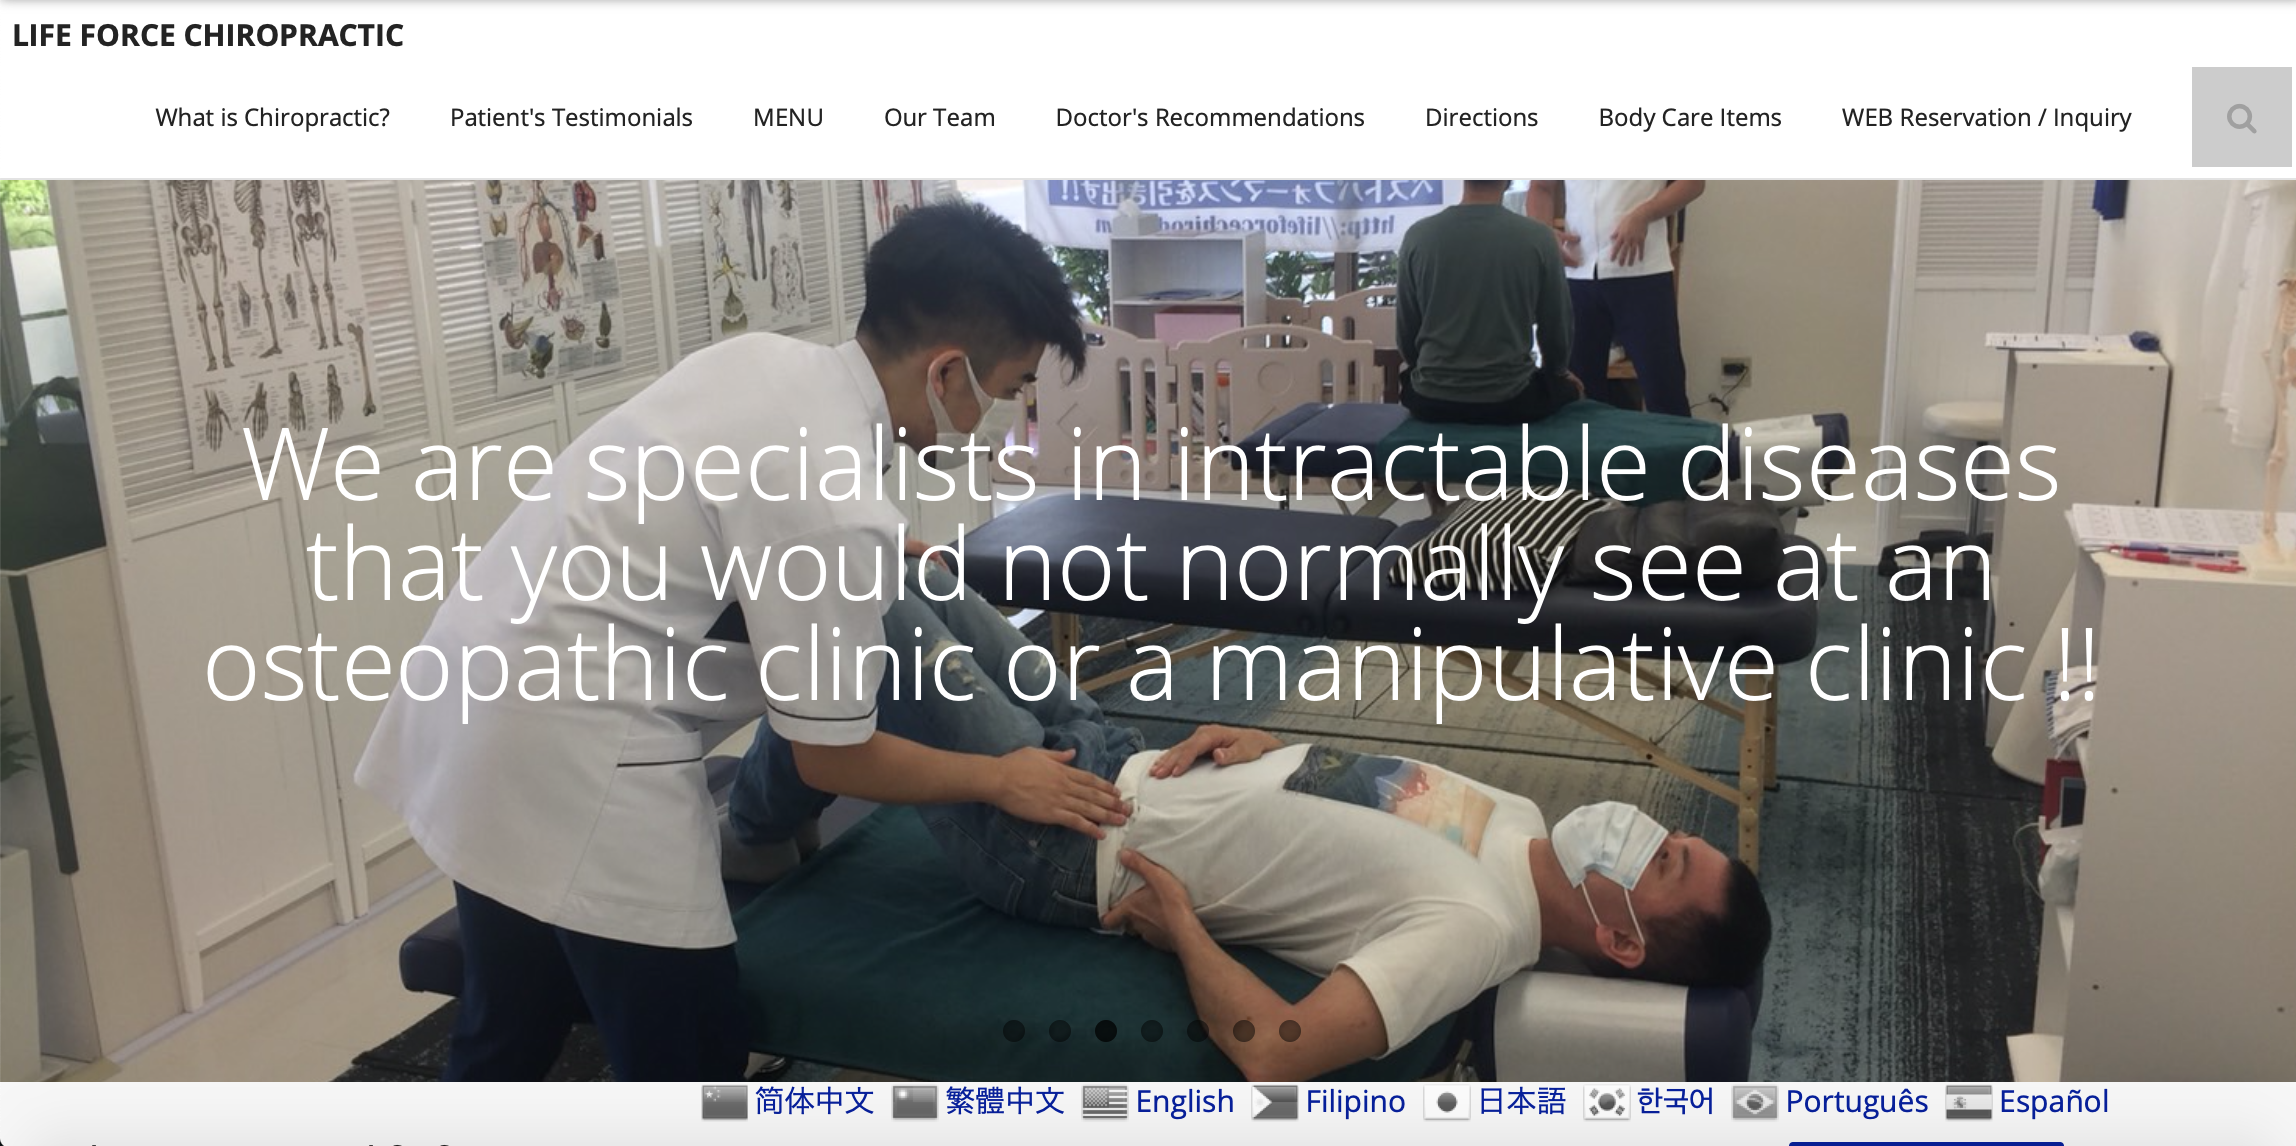Viewport: 2296px width, 1146px height.
Task: Click the Japanese flag icon beside 日本語
Action: tap(1447, 1102)
